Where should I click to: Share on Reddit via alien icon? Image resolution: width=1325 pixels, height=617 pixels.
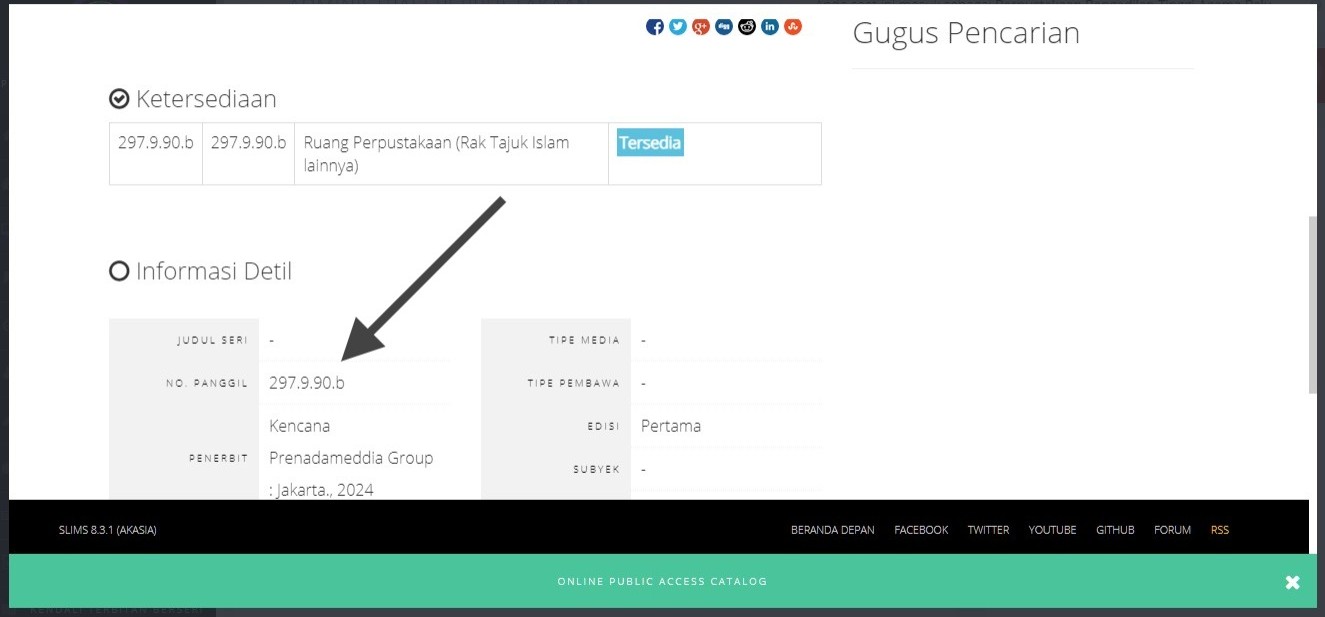point(747,27)
